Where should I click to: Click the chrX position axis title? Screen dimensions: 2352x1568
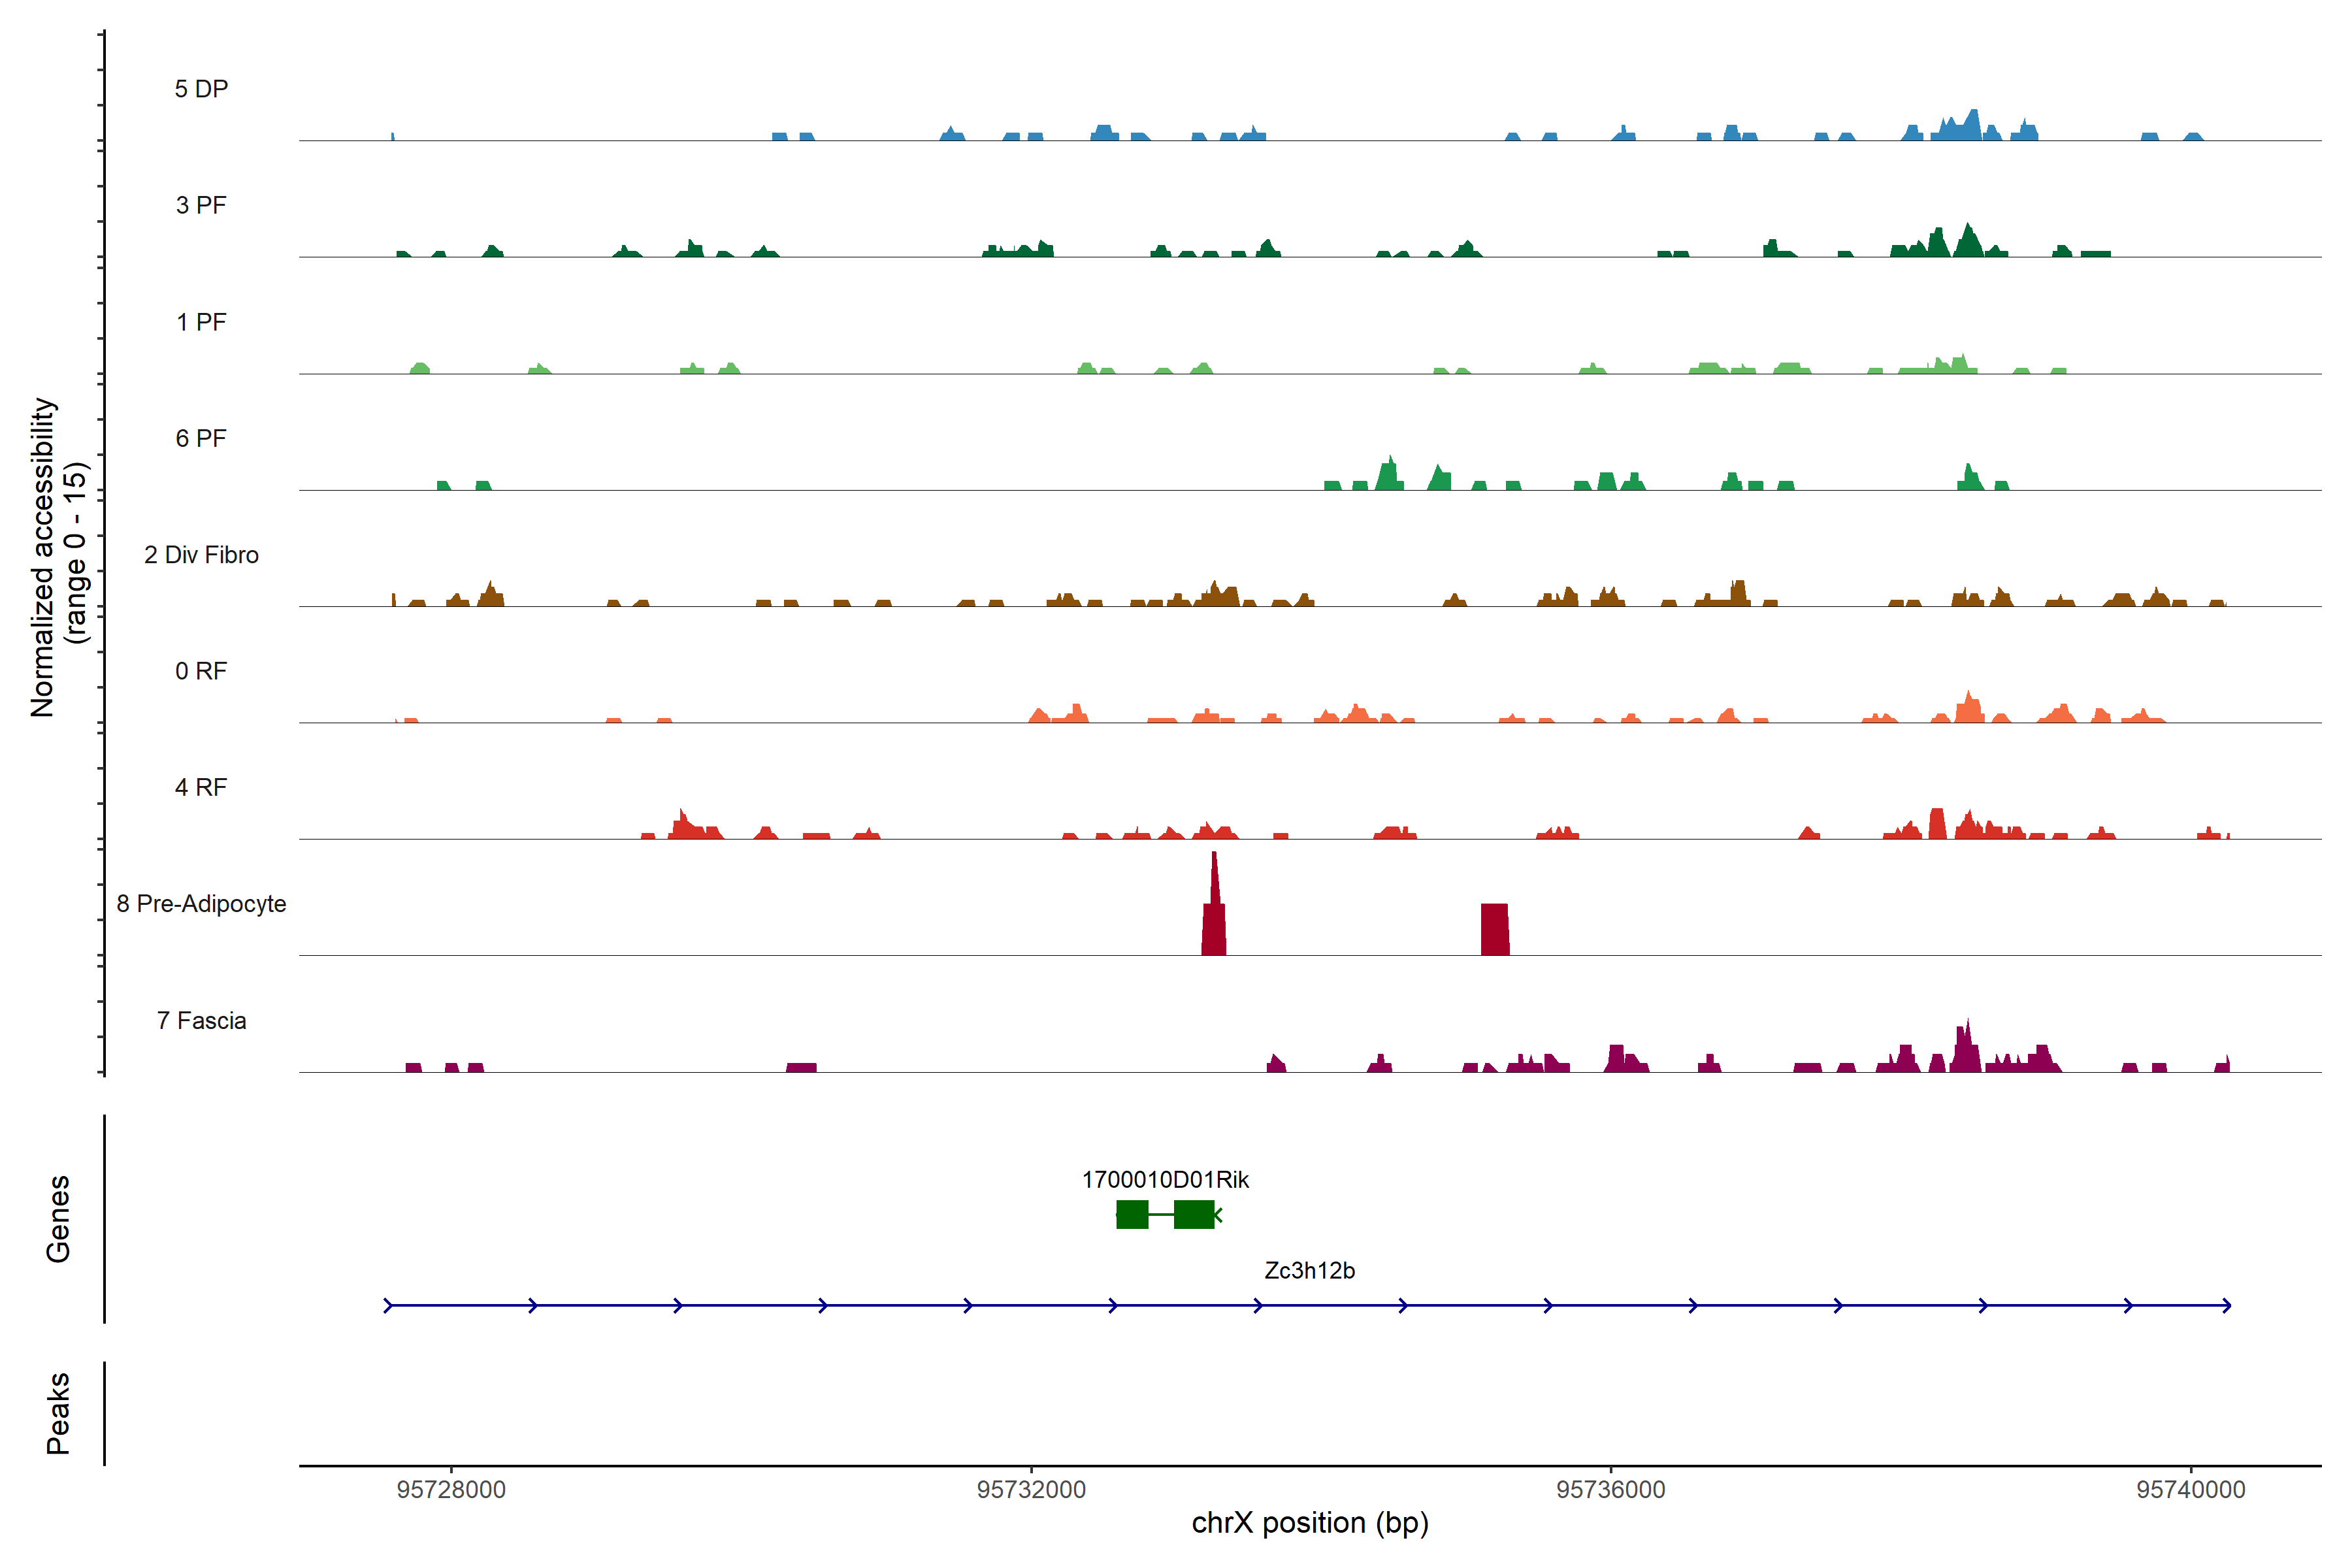click(1309, 1523)
